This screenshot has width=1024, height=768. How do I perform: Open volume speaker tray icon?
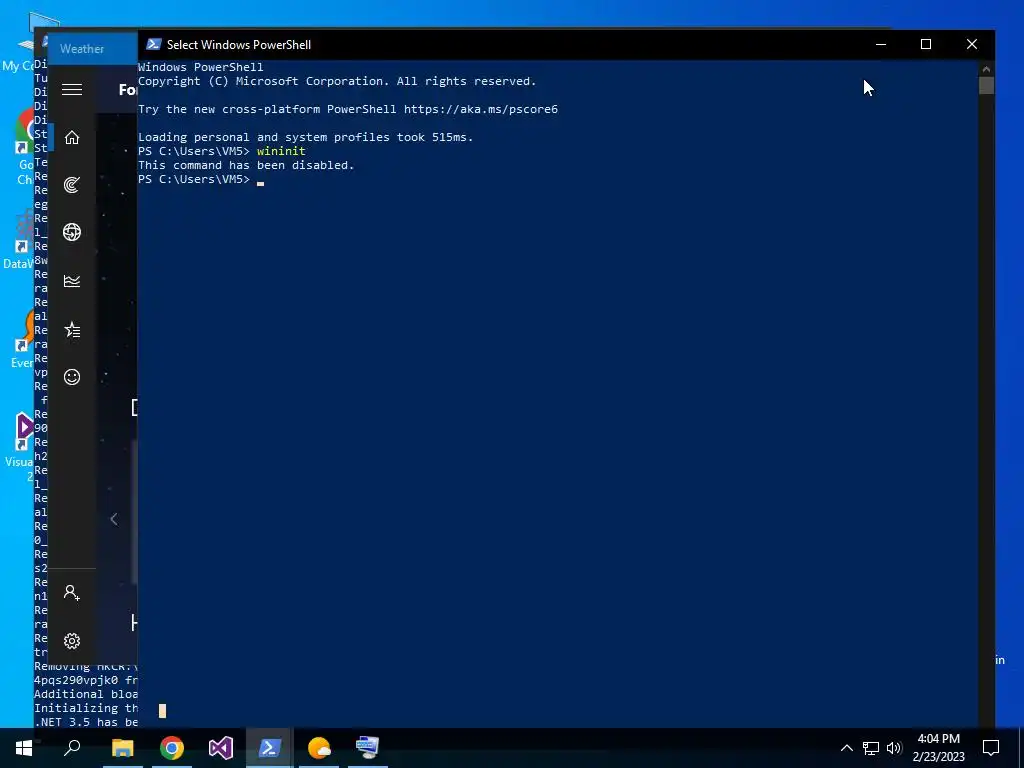[x=894, y=748]
